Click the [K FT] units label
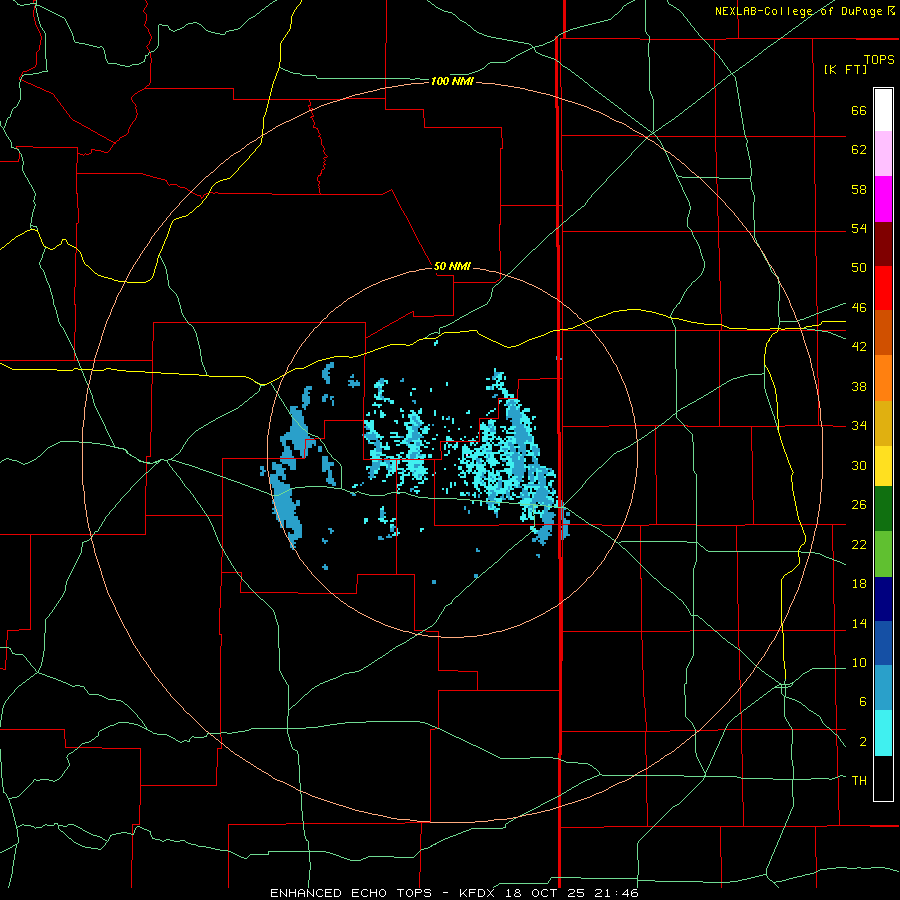Image resolution: width=900 pixels, height=900 pixels. tap(845, 69)
